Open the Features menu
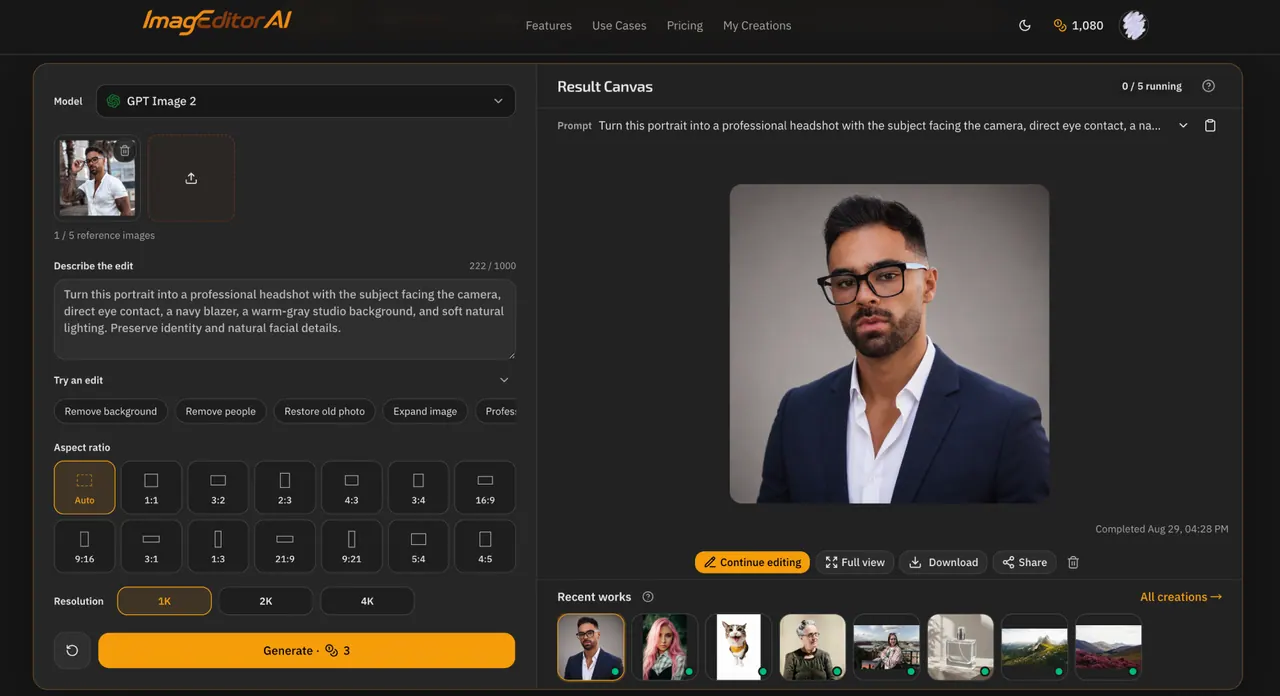The height and width of the screenshot is (696, 1280). pos(549,26)
